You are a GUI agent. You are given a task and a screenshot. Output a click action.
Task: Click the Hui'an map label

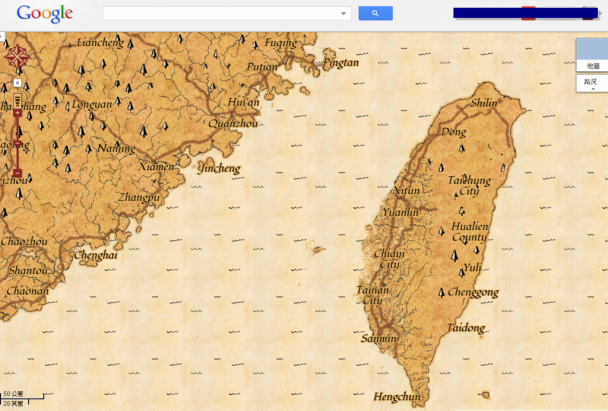pyautogui.click(x=244, y=102)
